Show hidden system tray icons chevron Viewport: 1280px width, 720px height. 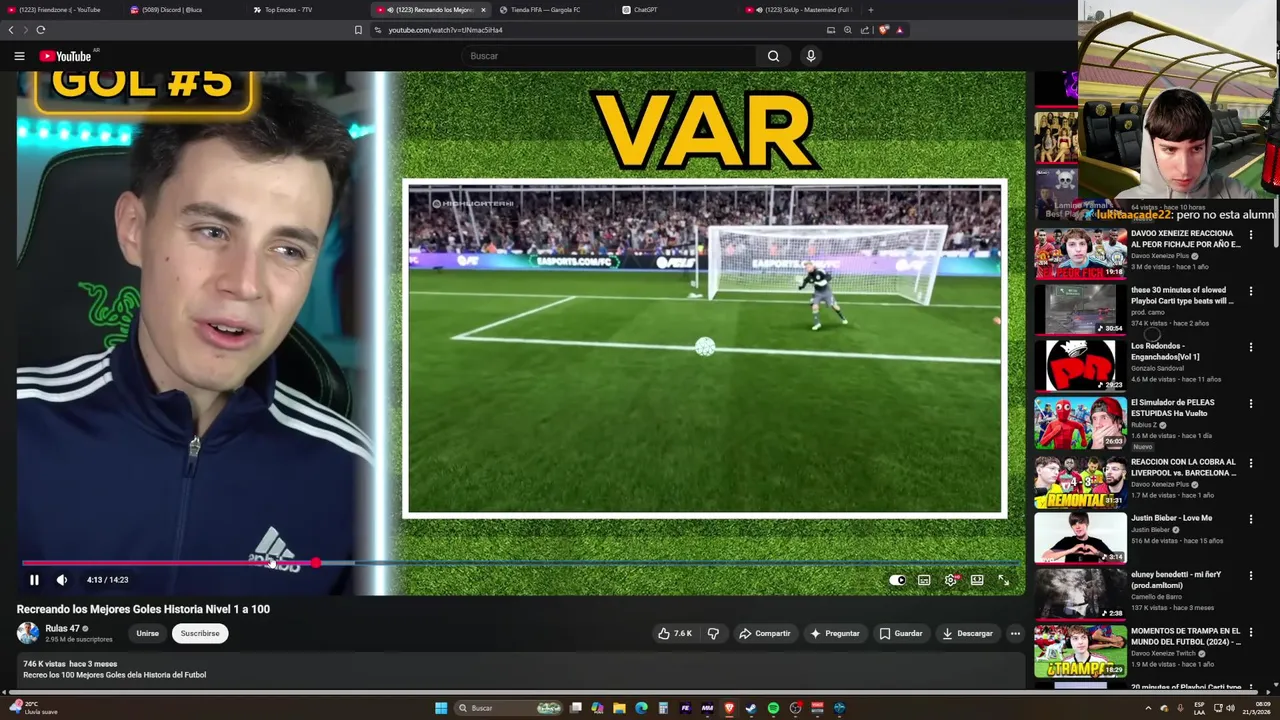pyautogui.click(x=1148, y=708)
